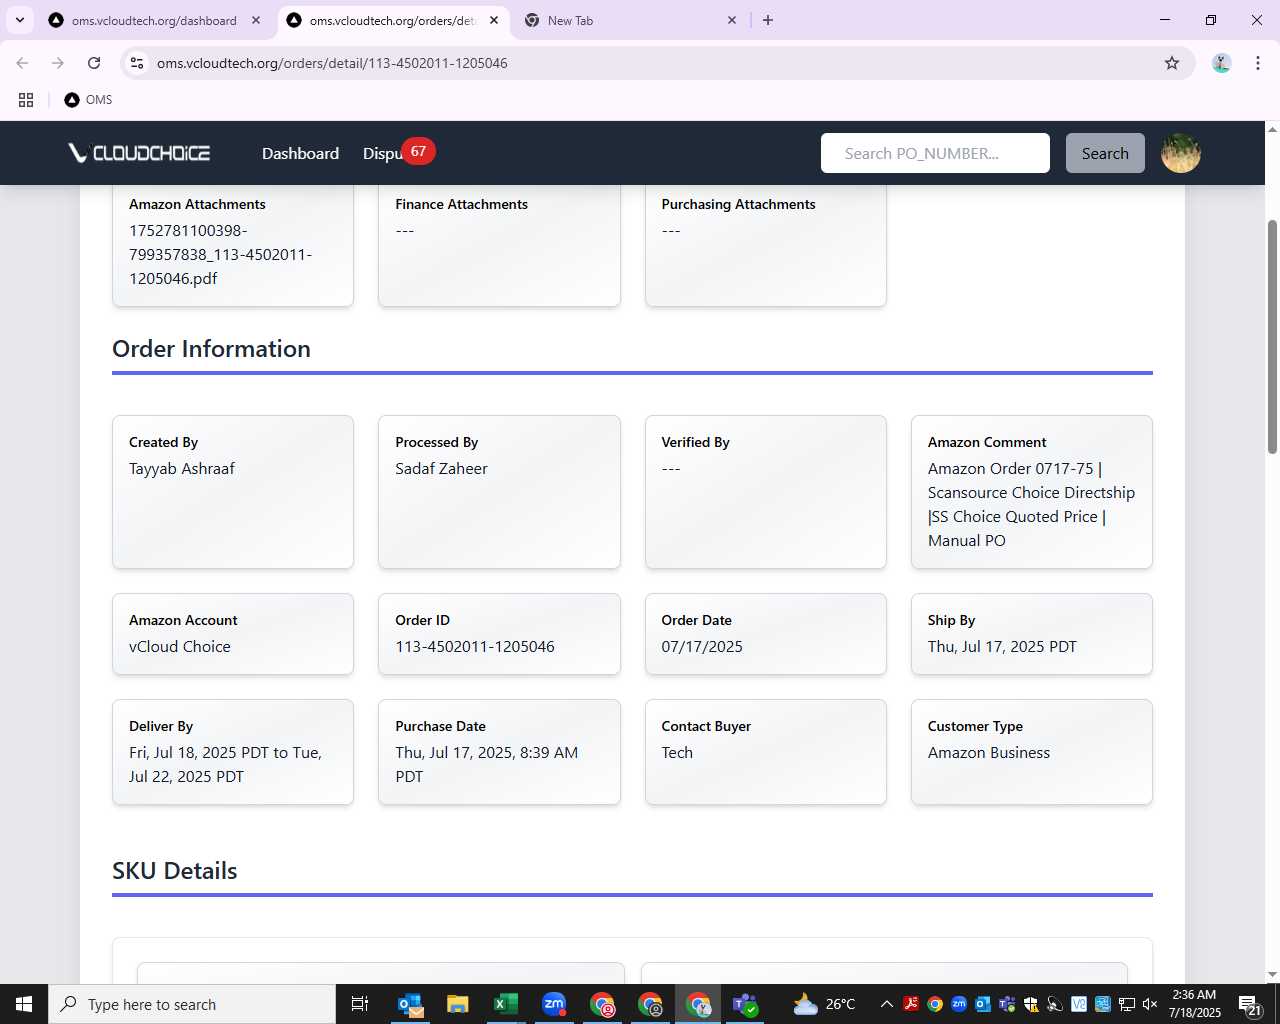
Task: Go forward in browser history
Action: click(x=58, y=63)
